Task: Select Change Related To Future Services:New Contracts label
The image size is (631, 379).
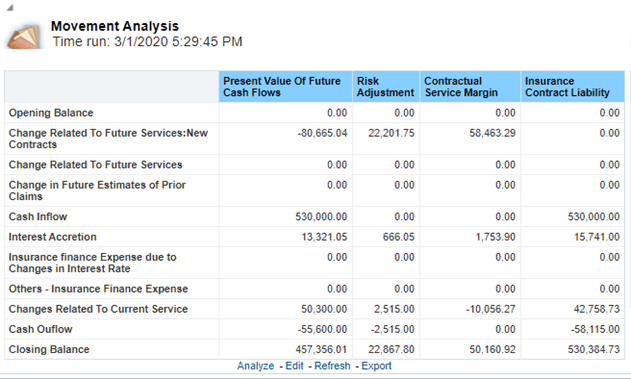Action: tap(108, 139)
